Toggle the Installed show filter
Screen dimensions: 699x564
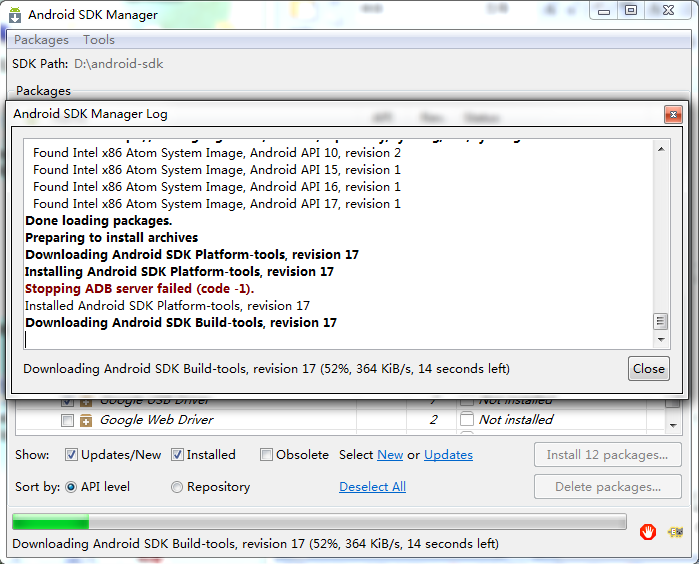point(177,455)
